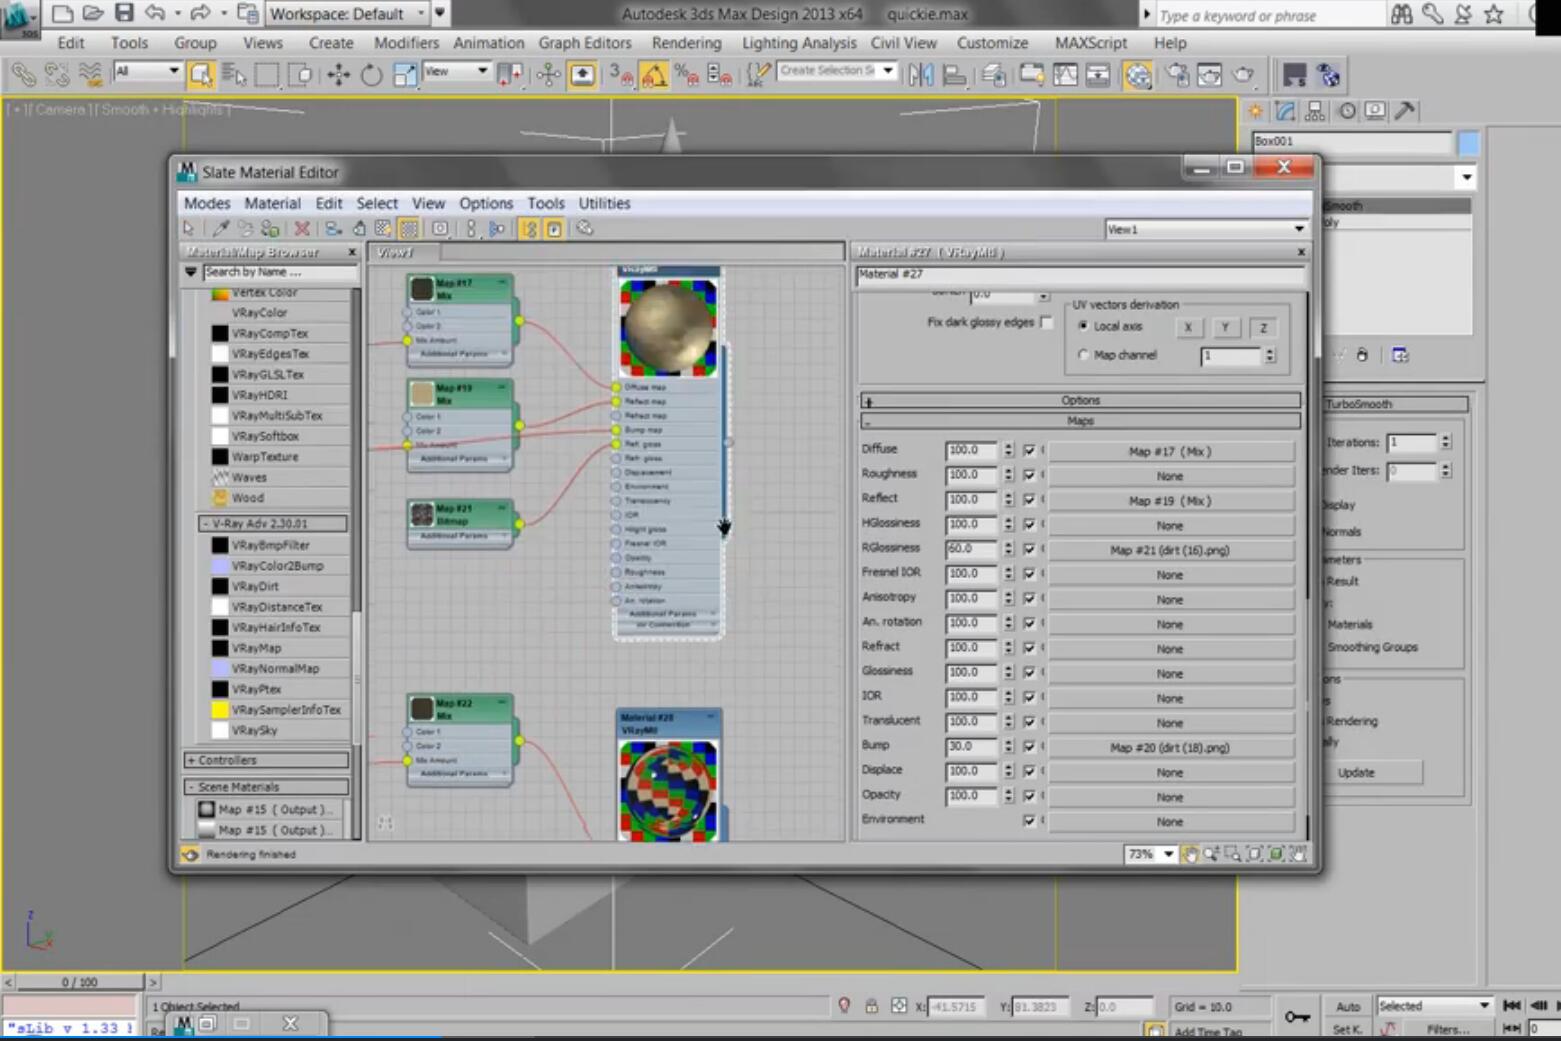Open the View1 dropdown in Slate
Viewport: 1561px width, 1041px height.
tap(1205, 229)
